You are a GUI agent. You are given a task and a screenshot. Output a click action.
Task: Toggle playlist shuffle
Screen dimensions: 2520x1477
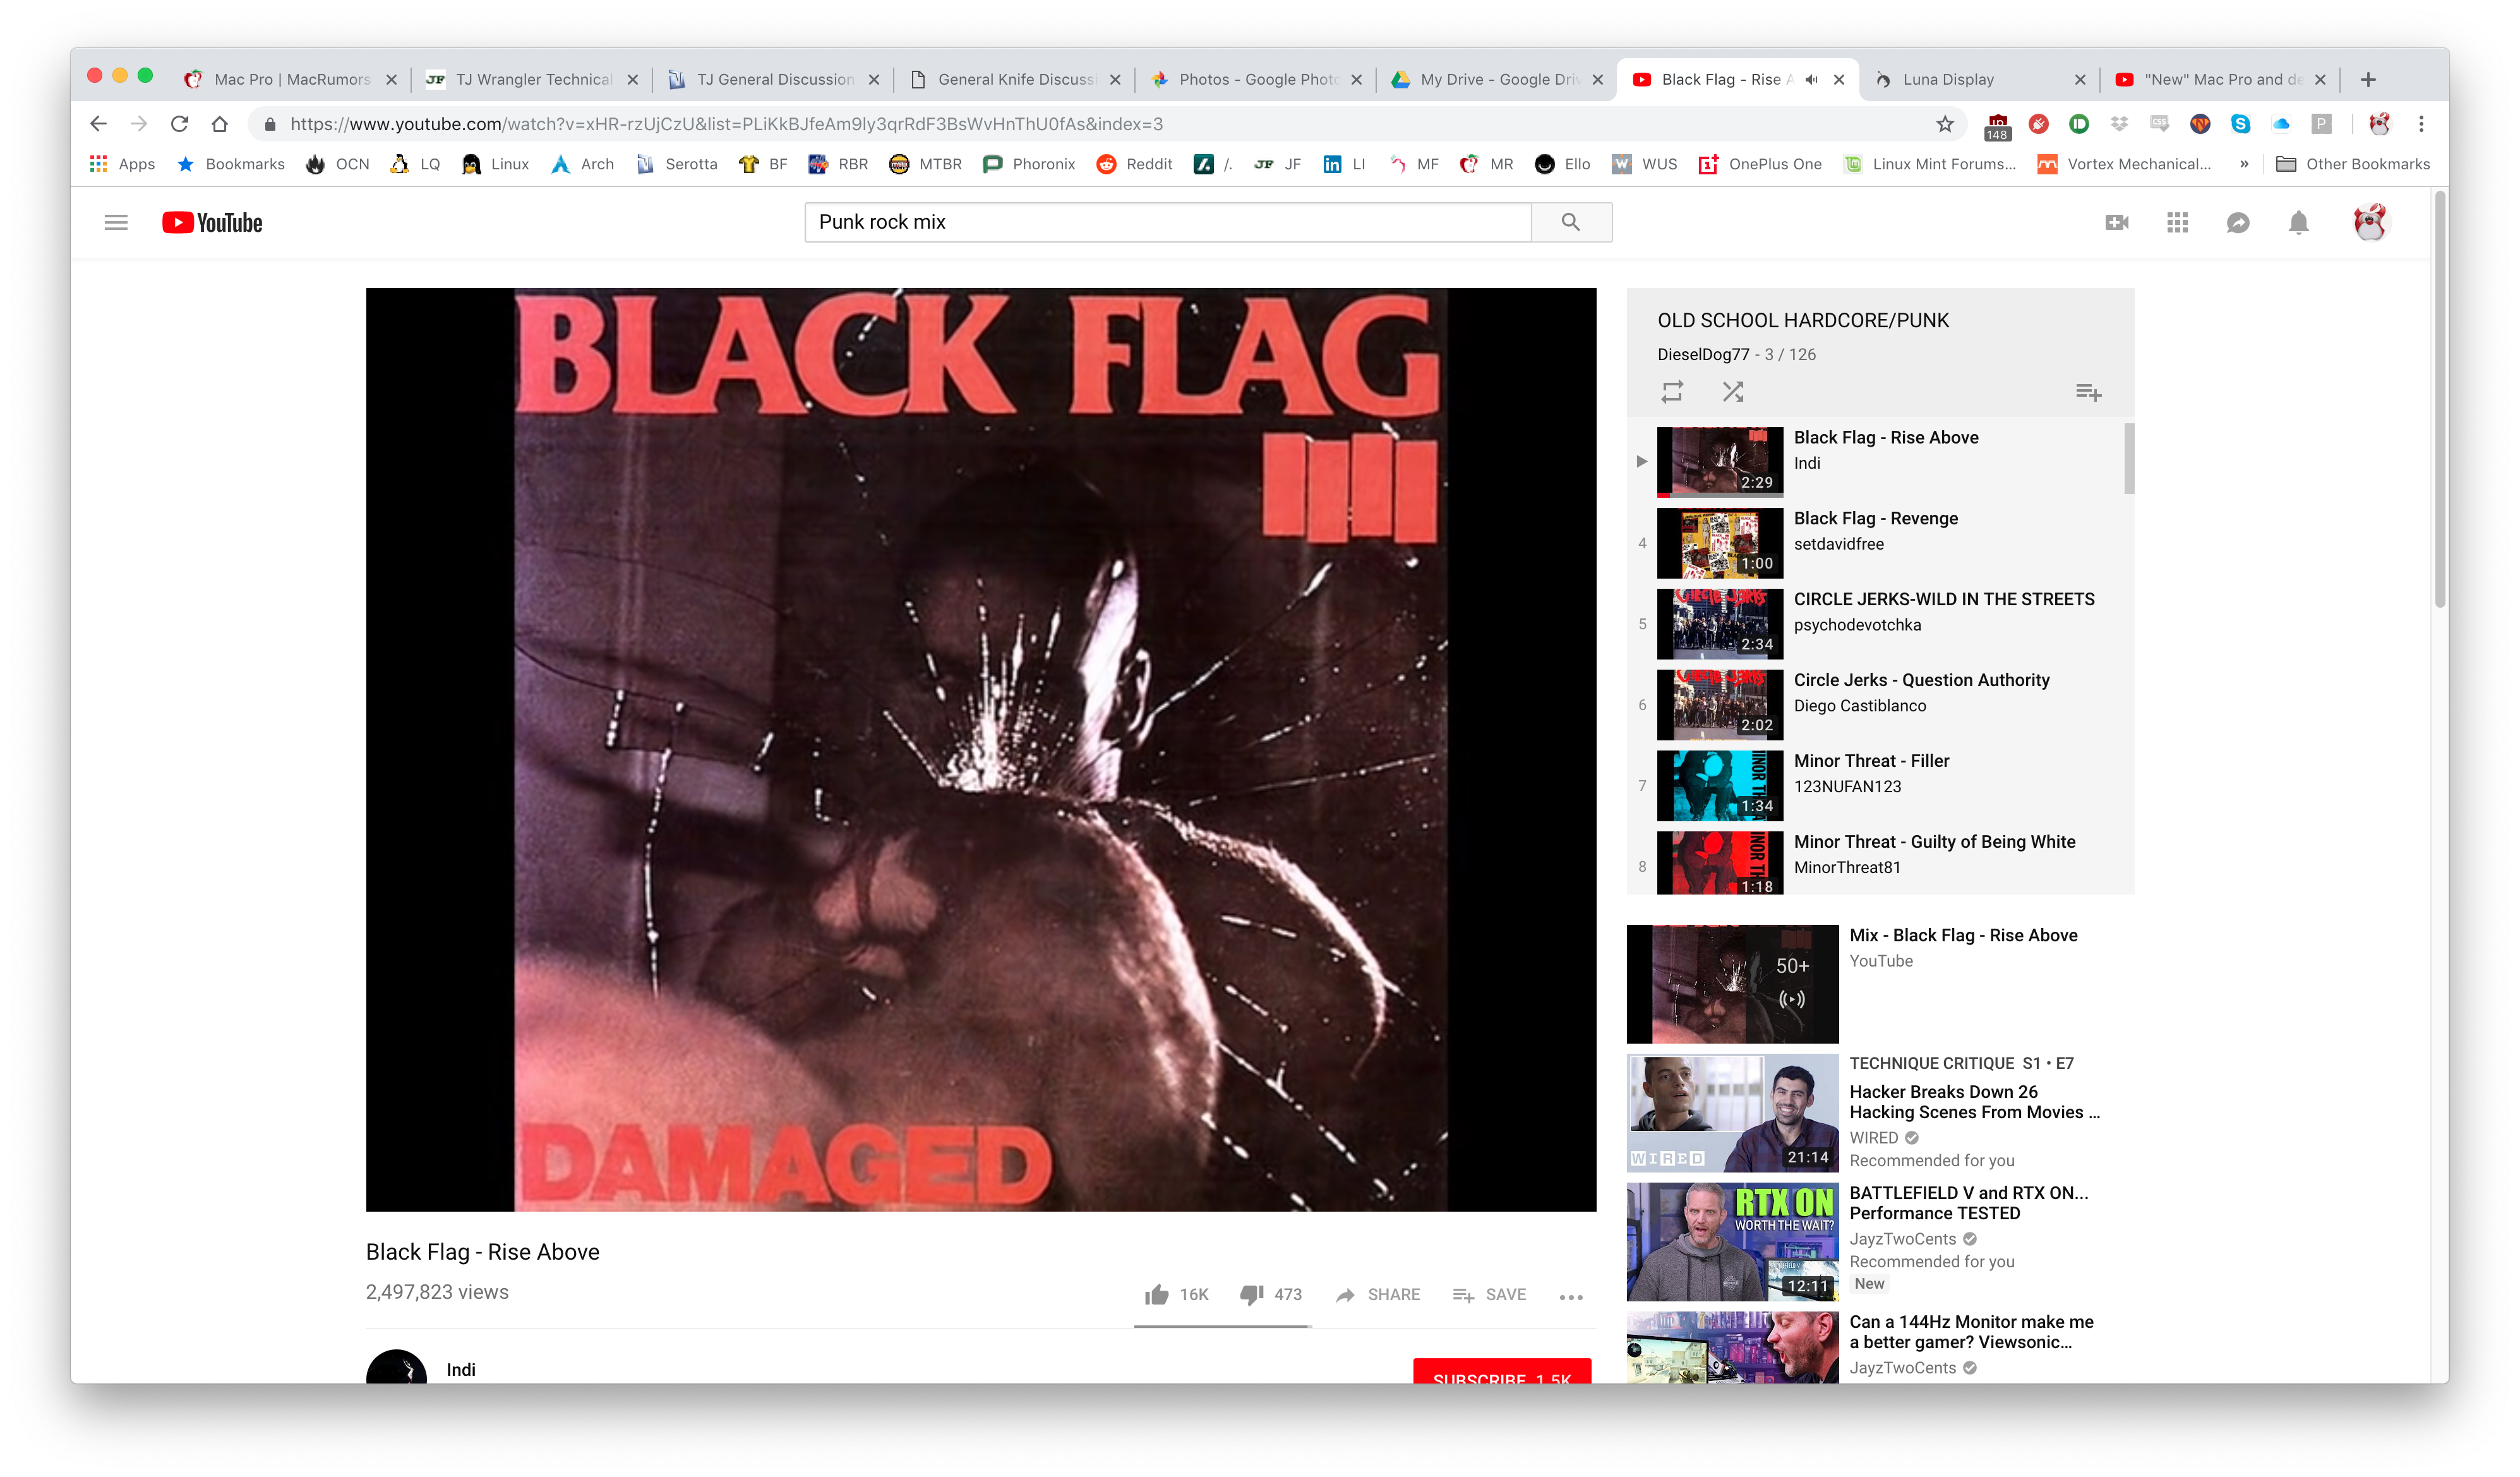1733,391
